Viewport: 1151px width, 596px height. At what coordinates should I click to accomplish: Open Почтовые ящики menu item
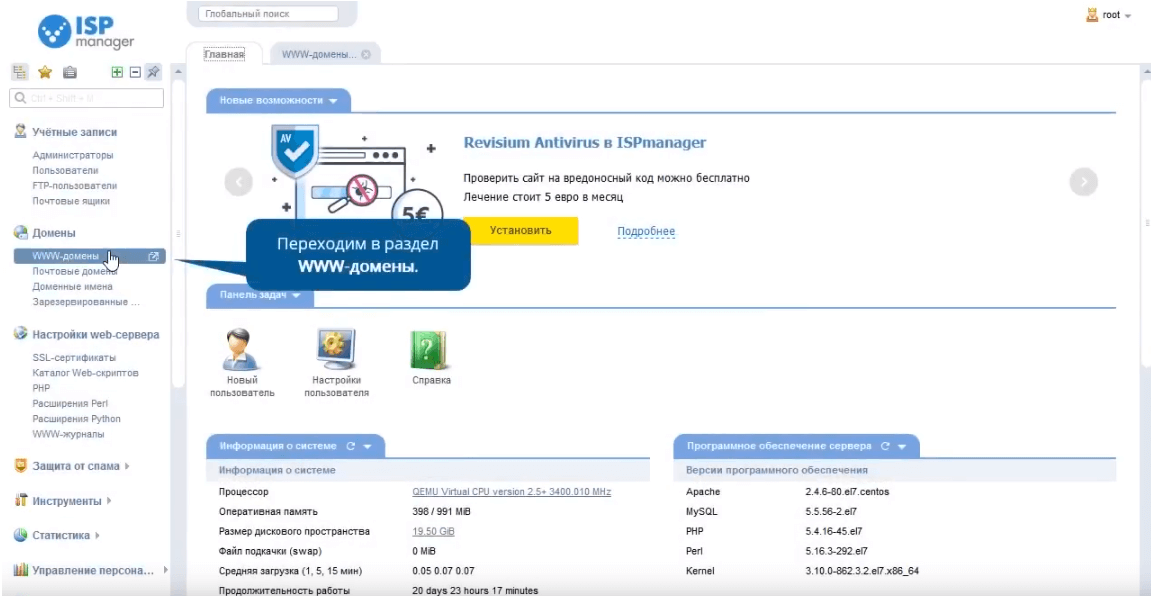[71, 201]
